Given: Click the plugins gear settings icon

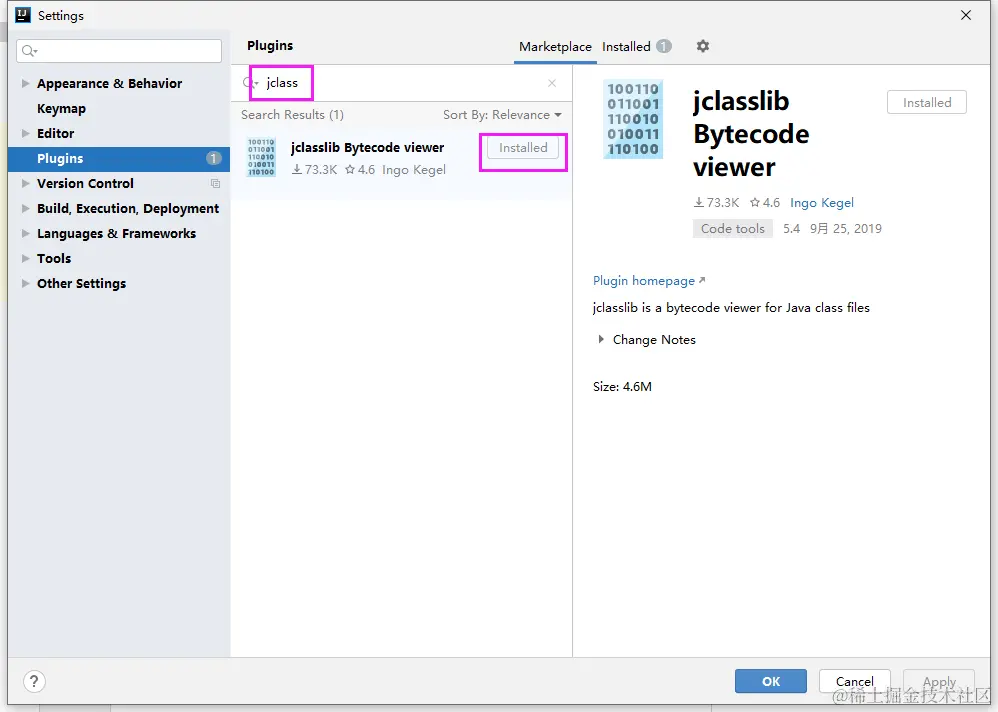Looking at the screenshot, I should coord(702,46).
